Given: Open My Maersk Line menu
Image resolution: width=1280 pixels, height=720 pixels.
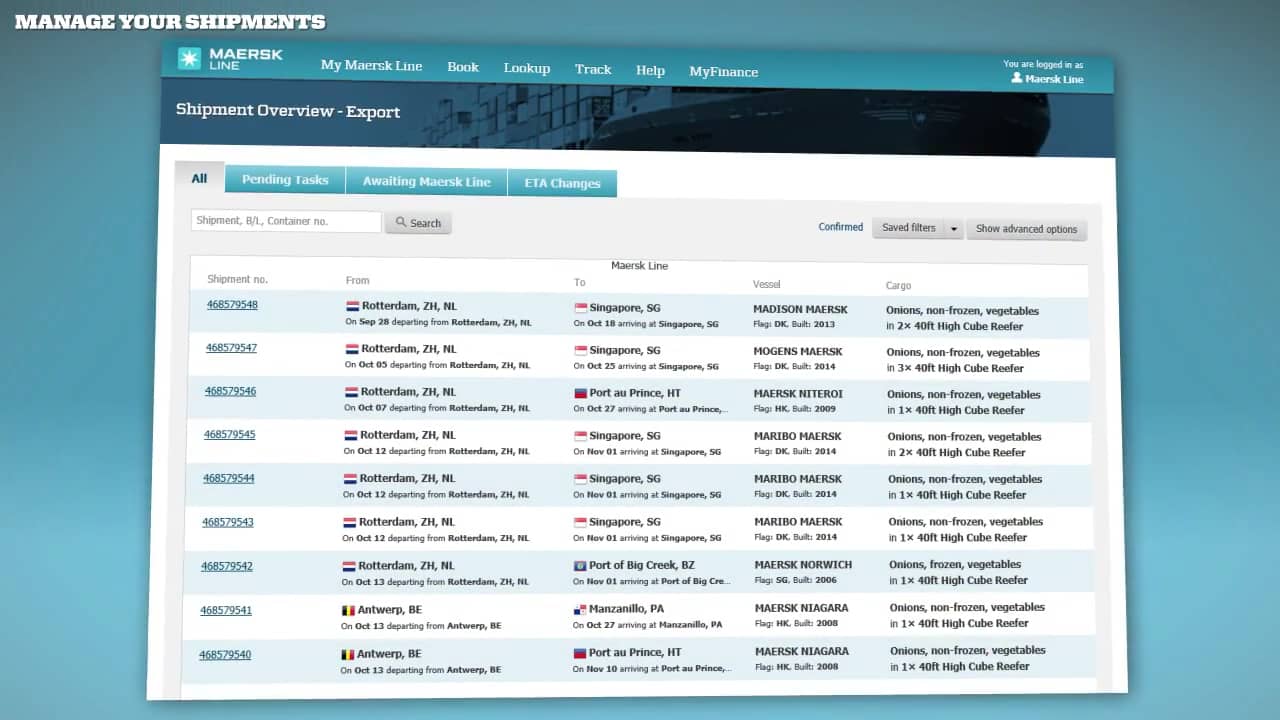Looking at the screenshot, I should (x=371, y=66).
